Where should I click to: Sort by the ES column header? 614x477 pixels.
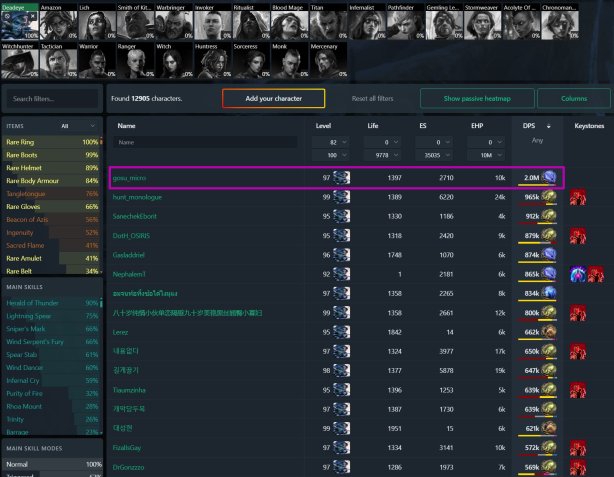point(423,126)
